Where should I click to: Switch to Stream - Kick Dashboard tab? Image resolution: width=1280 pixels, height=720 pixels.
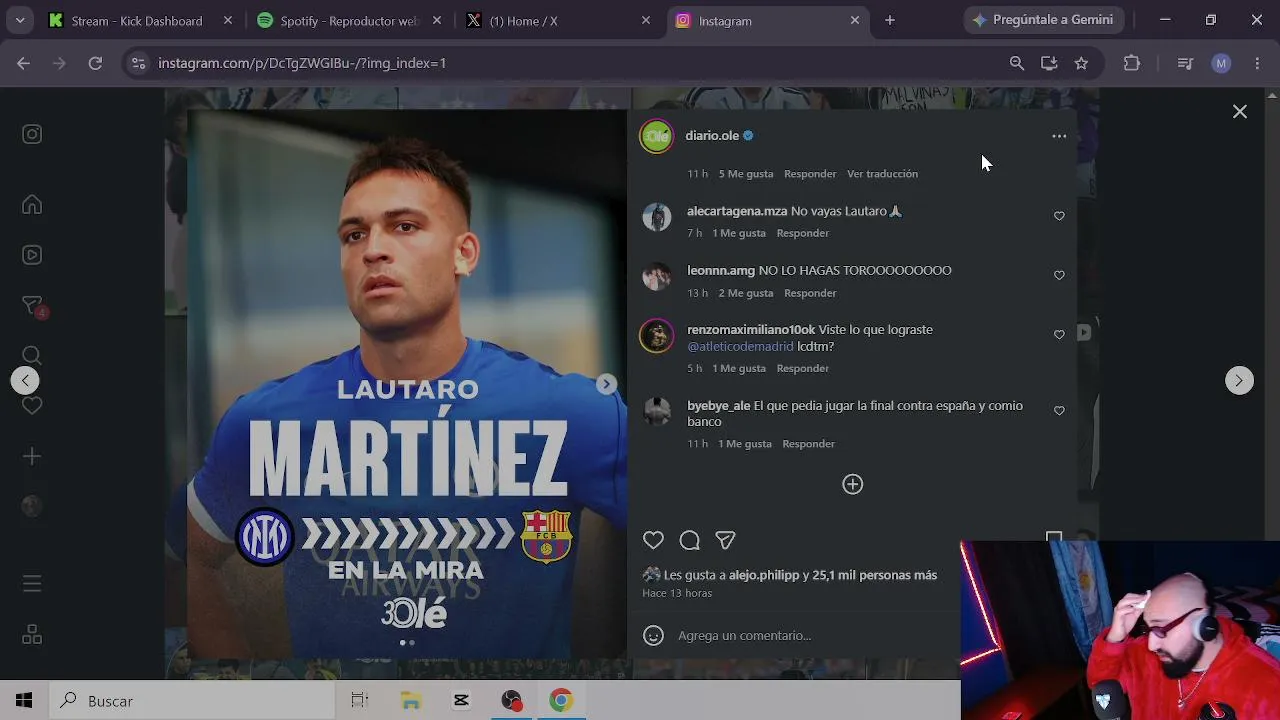137,20
